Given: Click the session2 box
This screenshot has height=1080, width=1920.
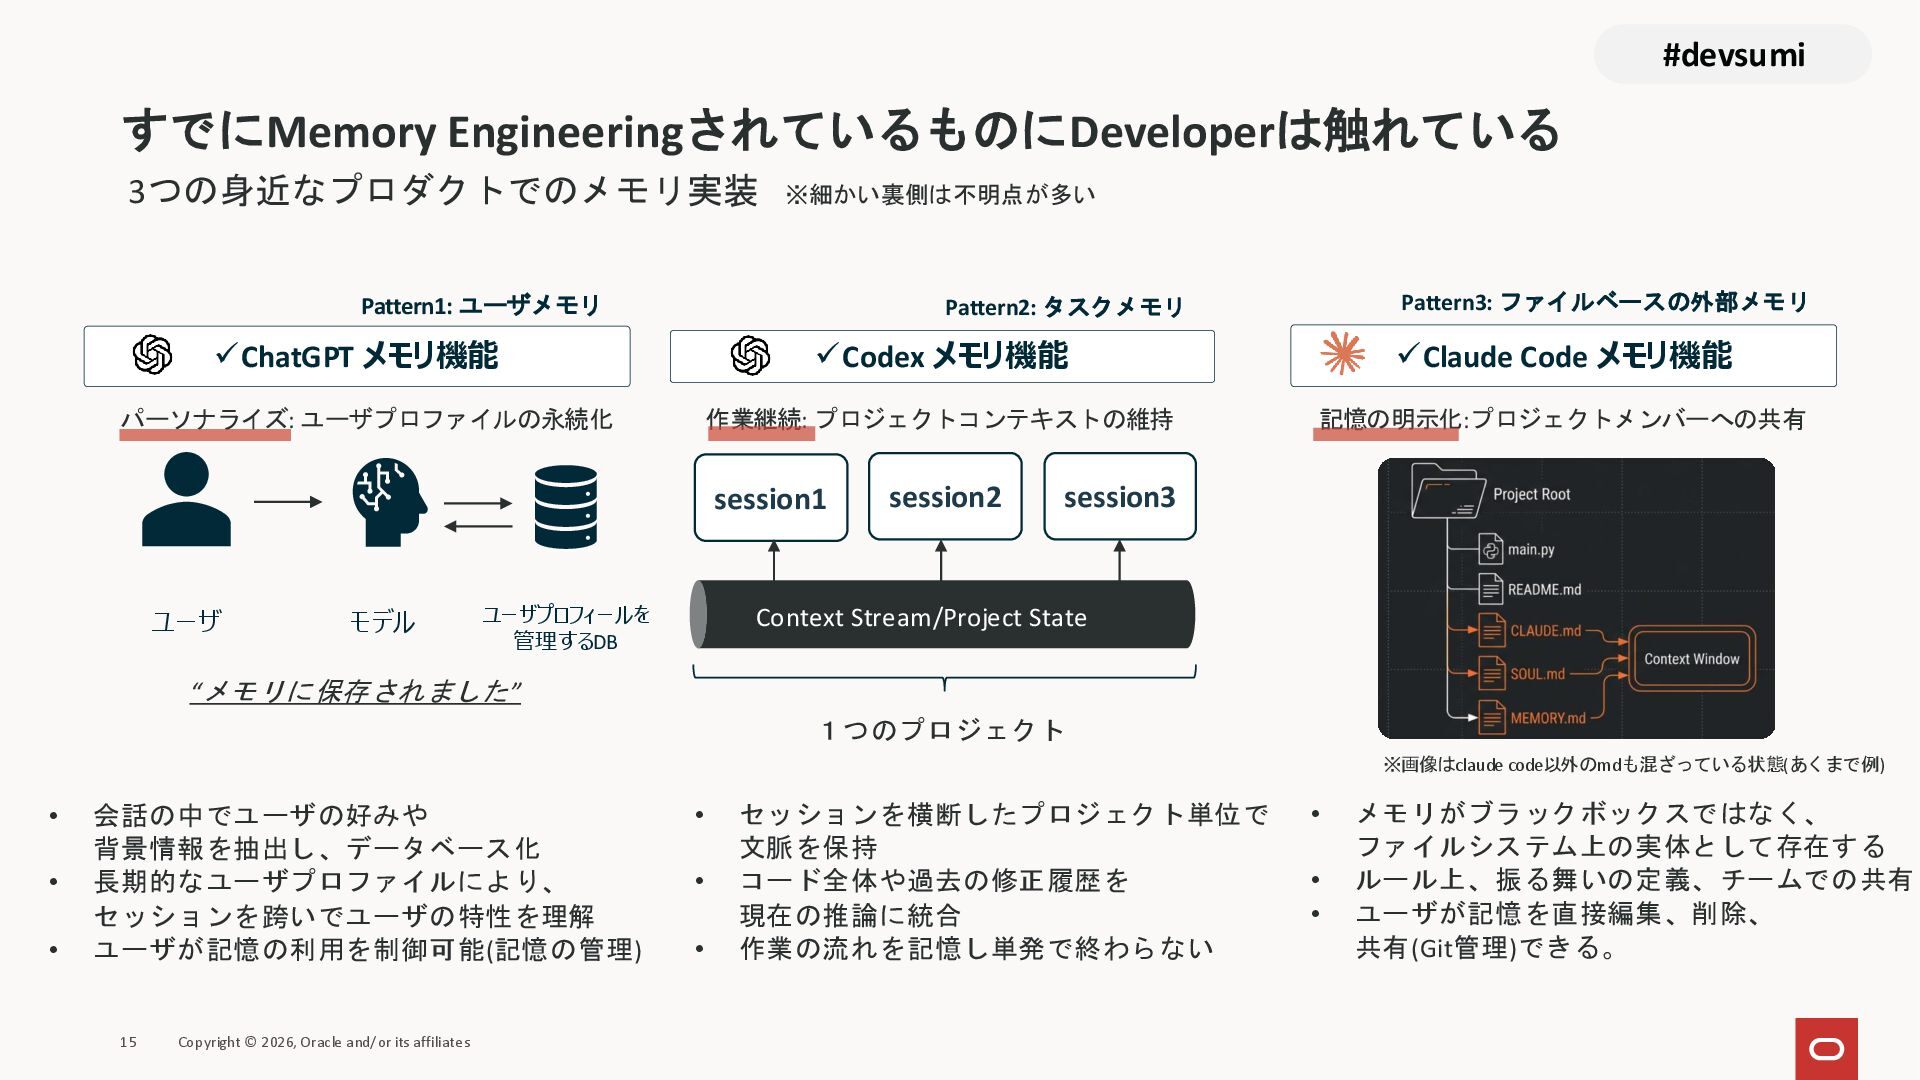Looking at the screenshot, I should [x=945, y=497].
